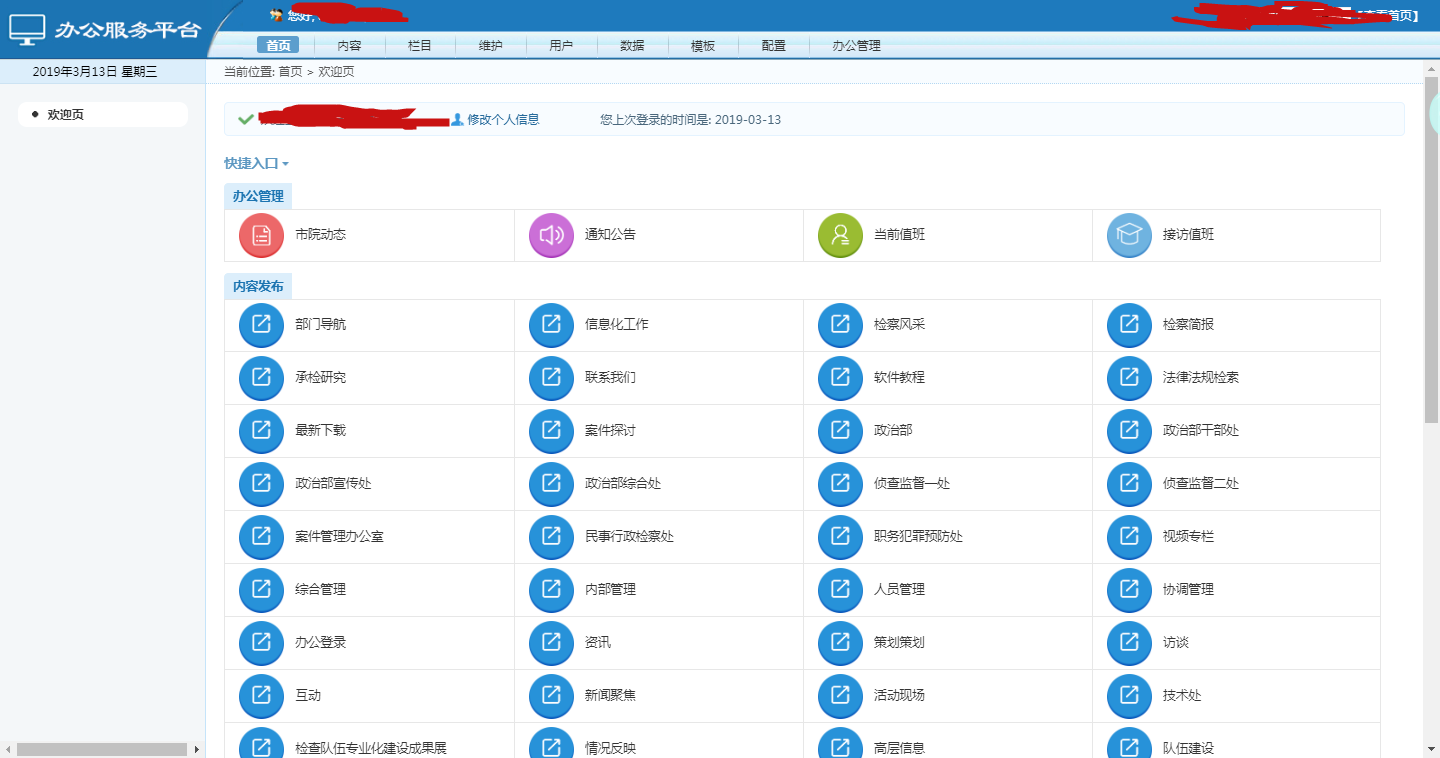Select the 配置 menu item
The height and width of the screenshot is (758, 1440).
773,46
